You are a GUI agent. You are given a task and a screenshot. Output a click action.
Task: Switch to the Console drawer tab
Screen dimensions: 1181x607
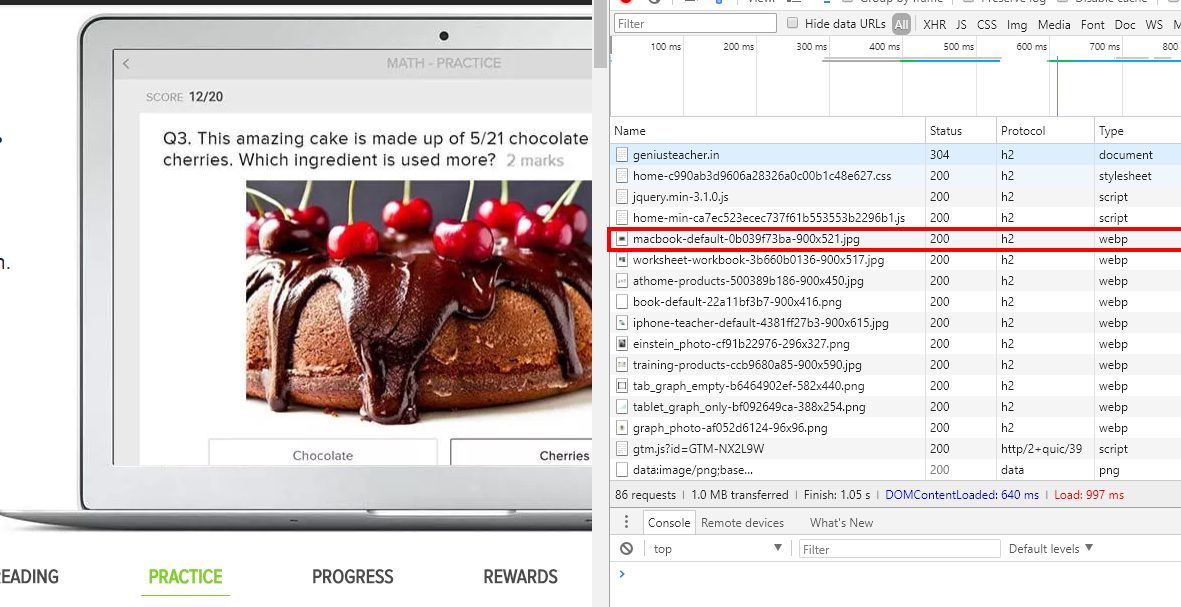[668, 523]
